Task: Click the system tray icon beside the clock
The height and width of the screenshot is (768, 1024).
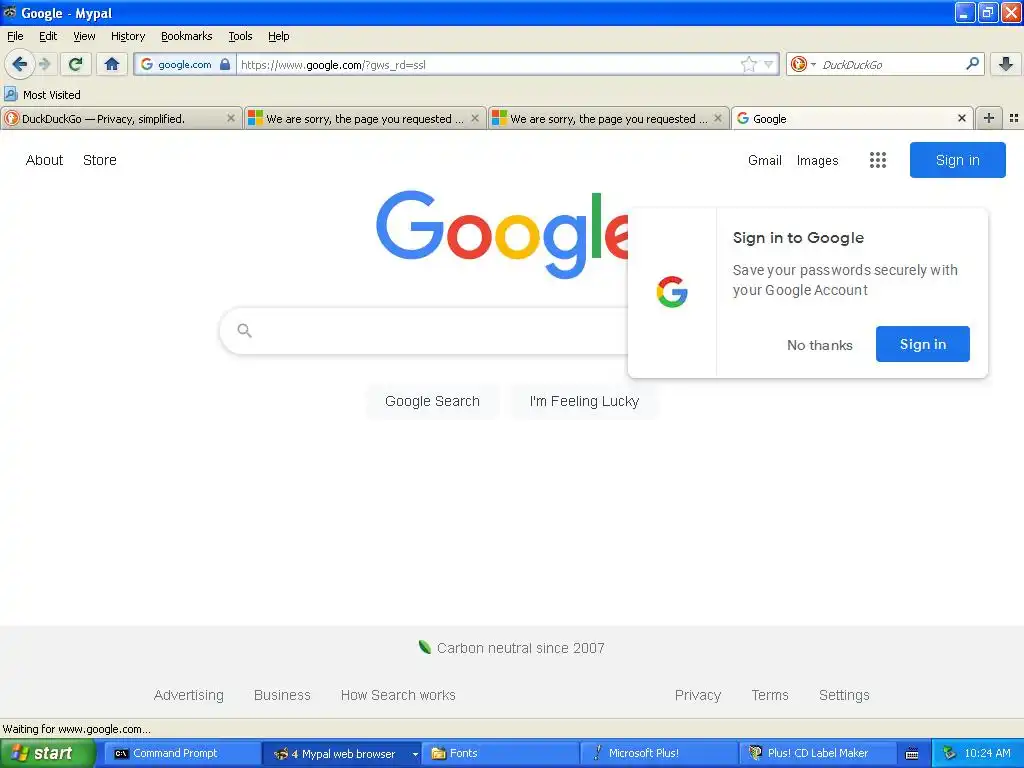Action: pyautogui.click(x=949, y=753)
